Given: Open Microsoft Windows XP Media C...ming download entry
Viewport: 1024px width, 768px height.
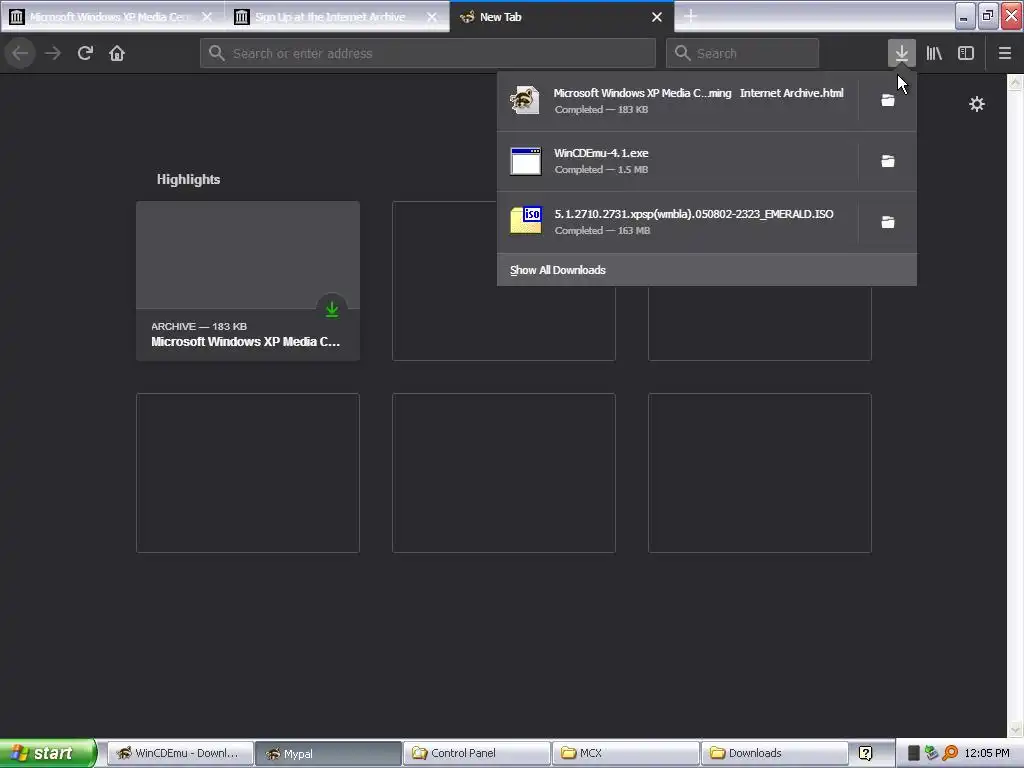Looking at the screenshot, I should (x=678, y=101).
